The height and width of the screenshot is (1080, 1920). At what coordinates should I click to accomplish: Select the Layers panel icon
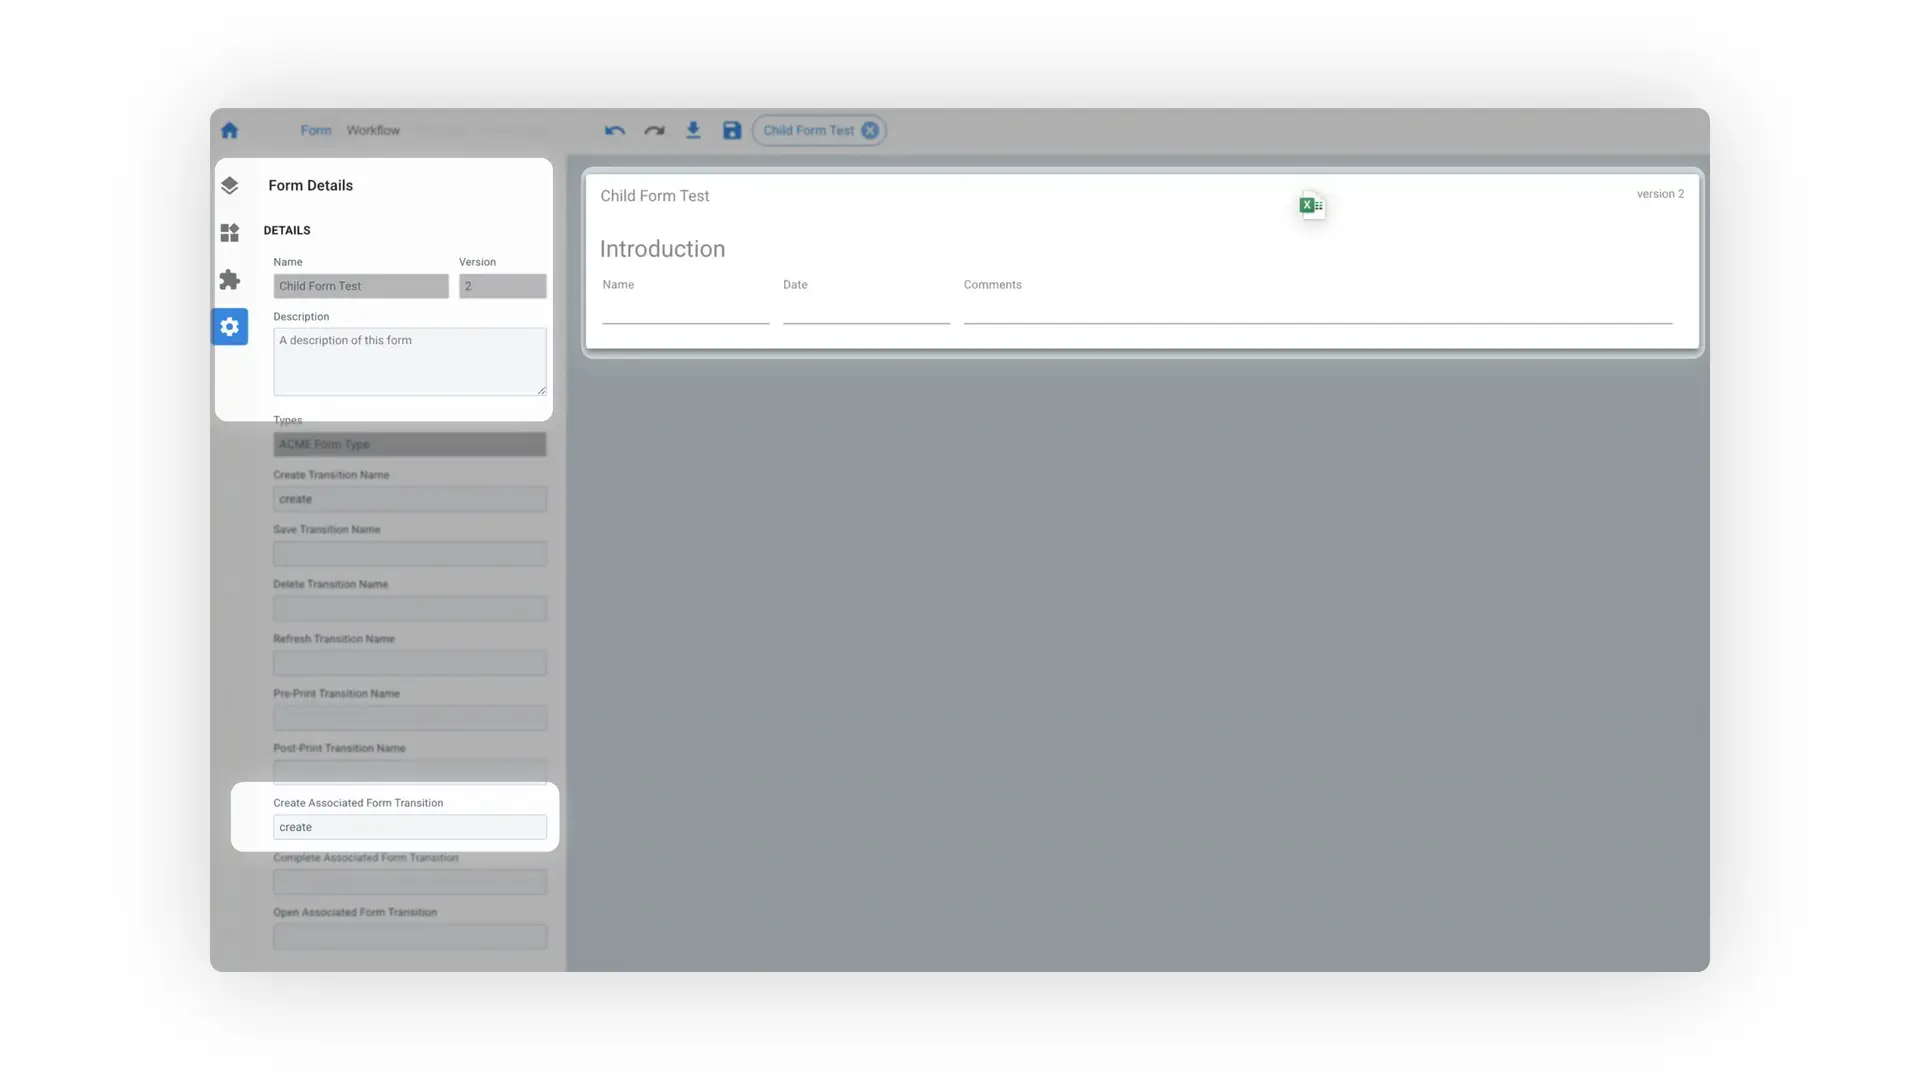pyautogui.click(x=229, y=185)
